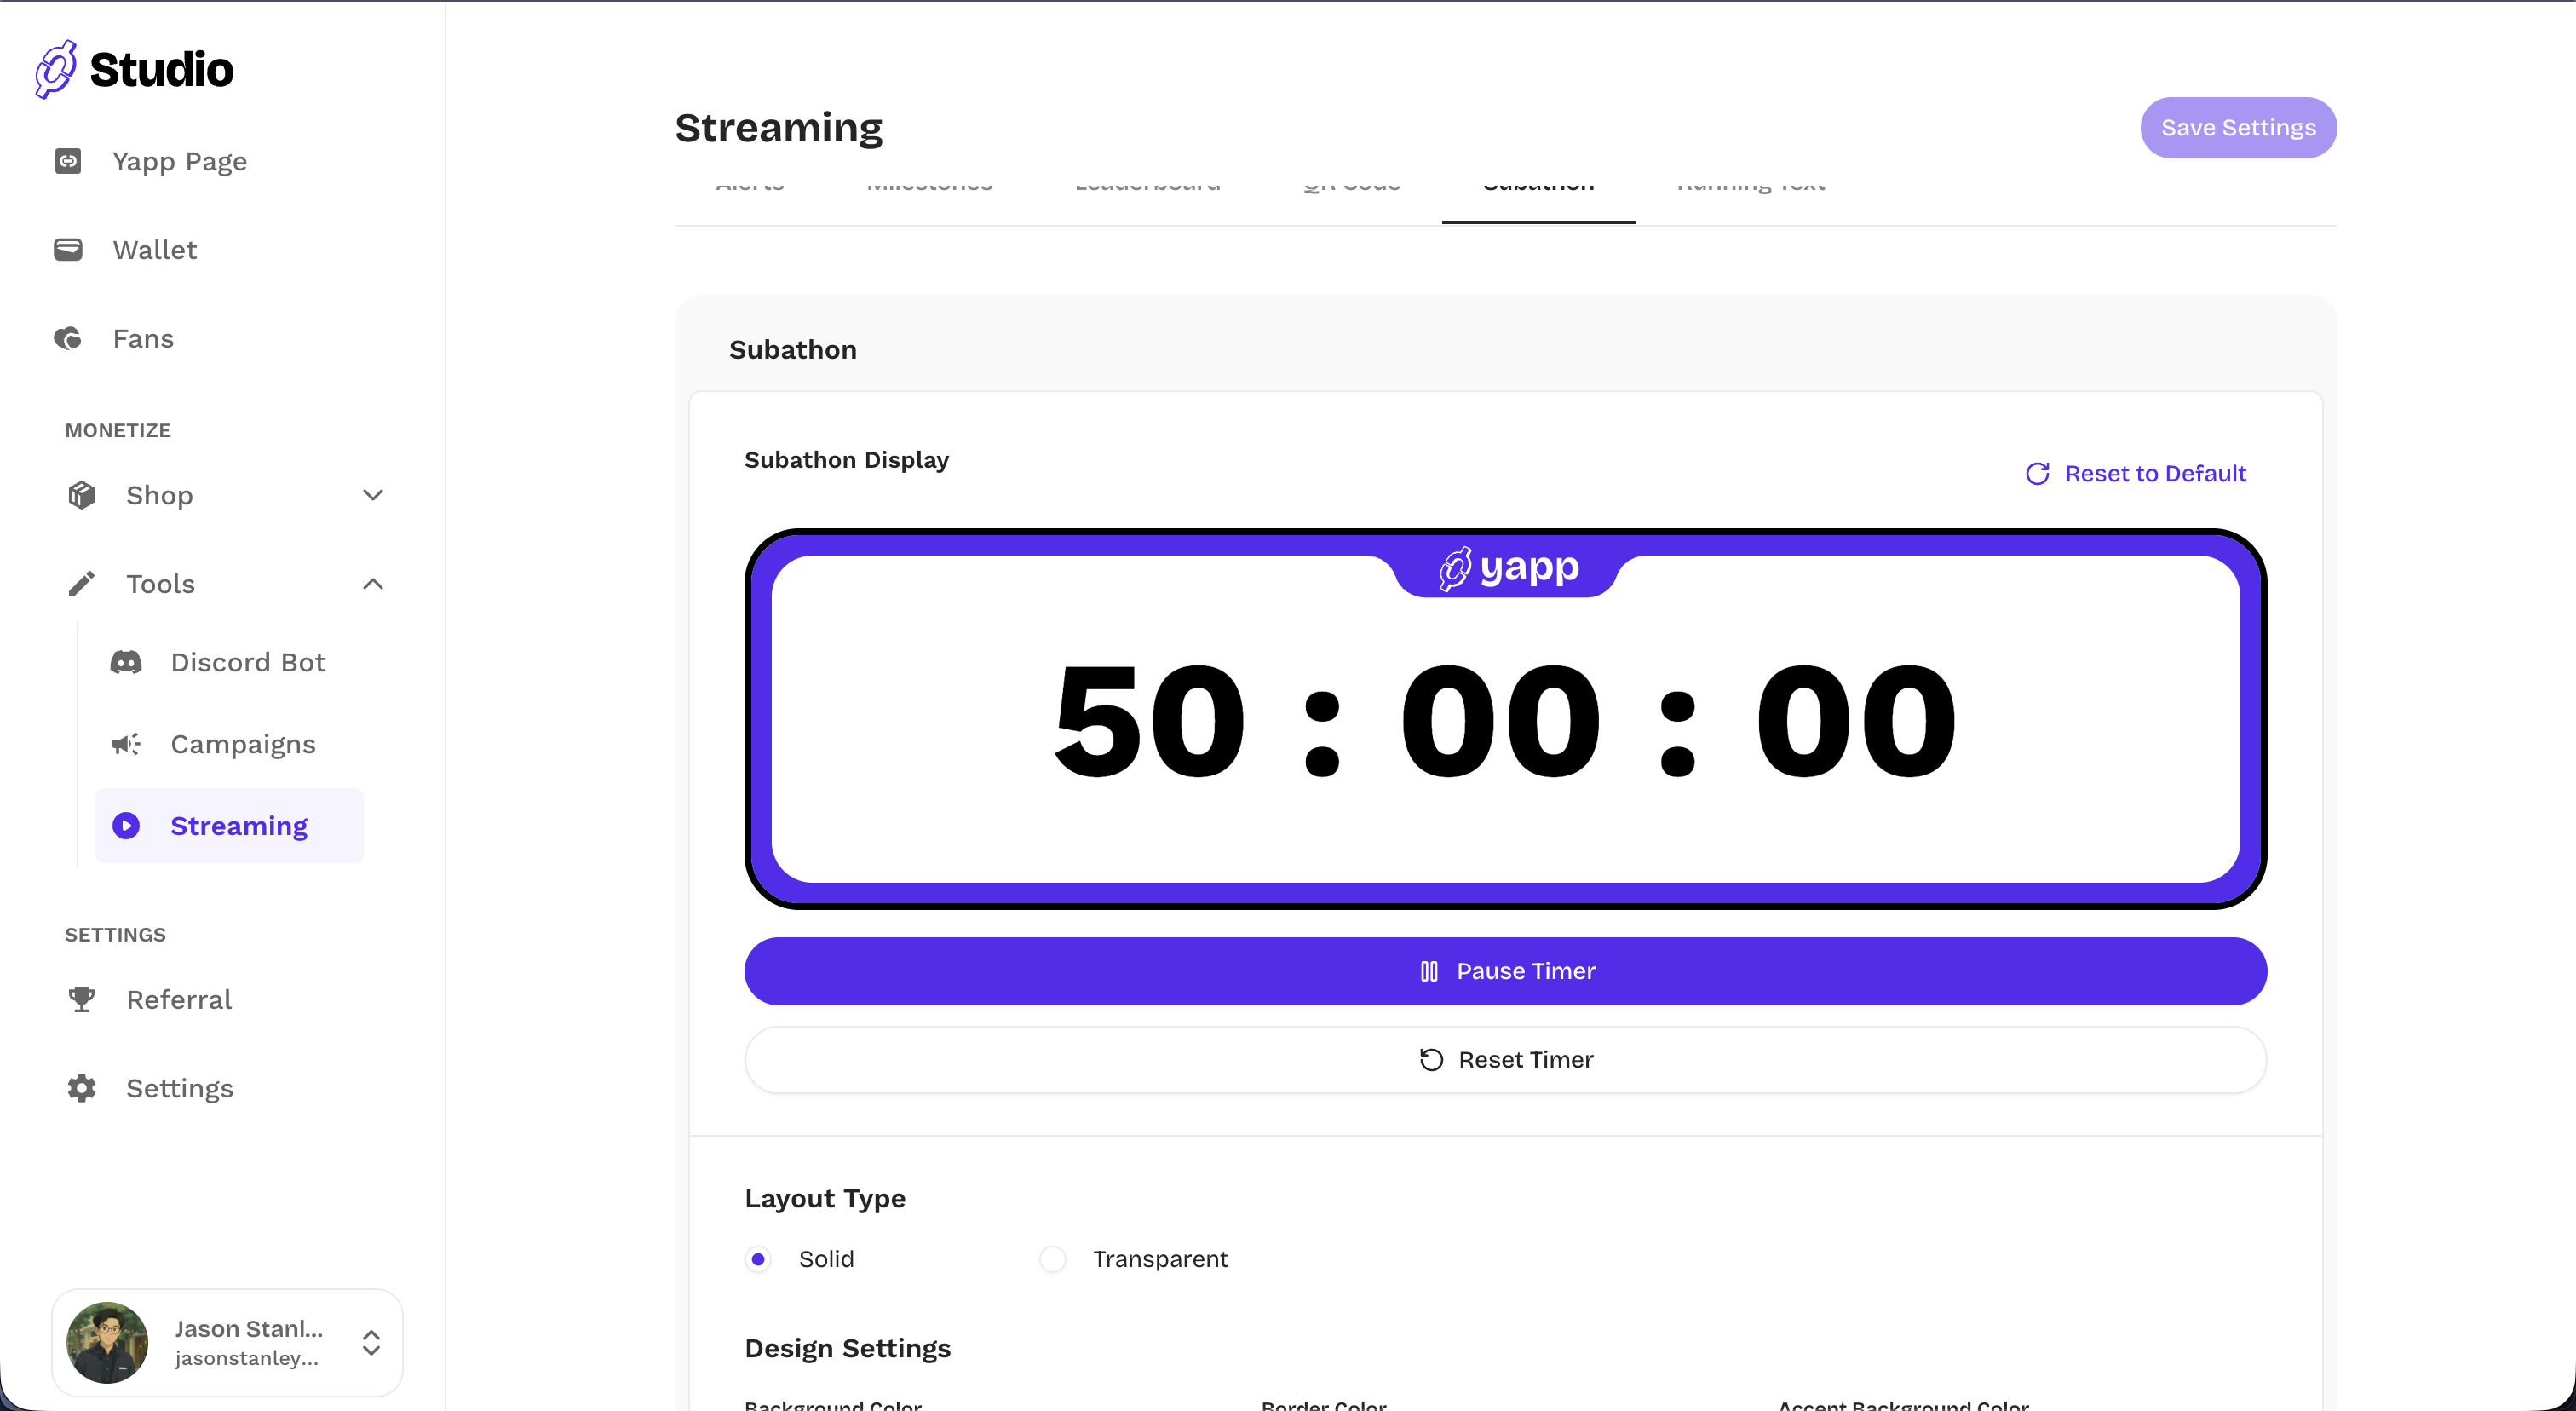The width and height of the screenshot is (2576, 1411).
Task: Click Jason Stanley's profile avatar
Action: click(x=107, y=1343)
